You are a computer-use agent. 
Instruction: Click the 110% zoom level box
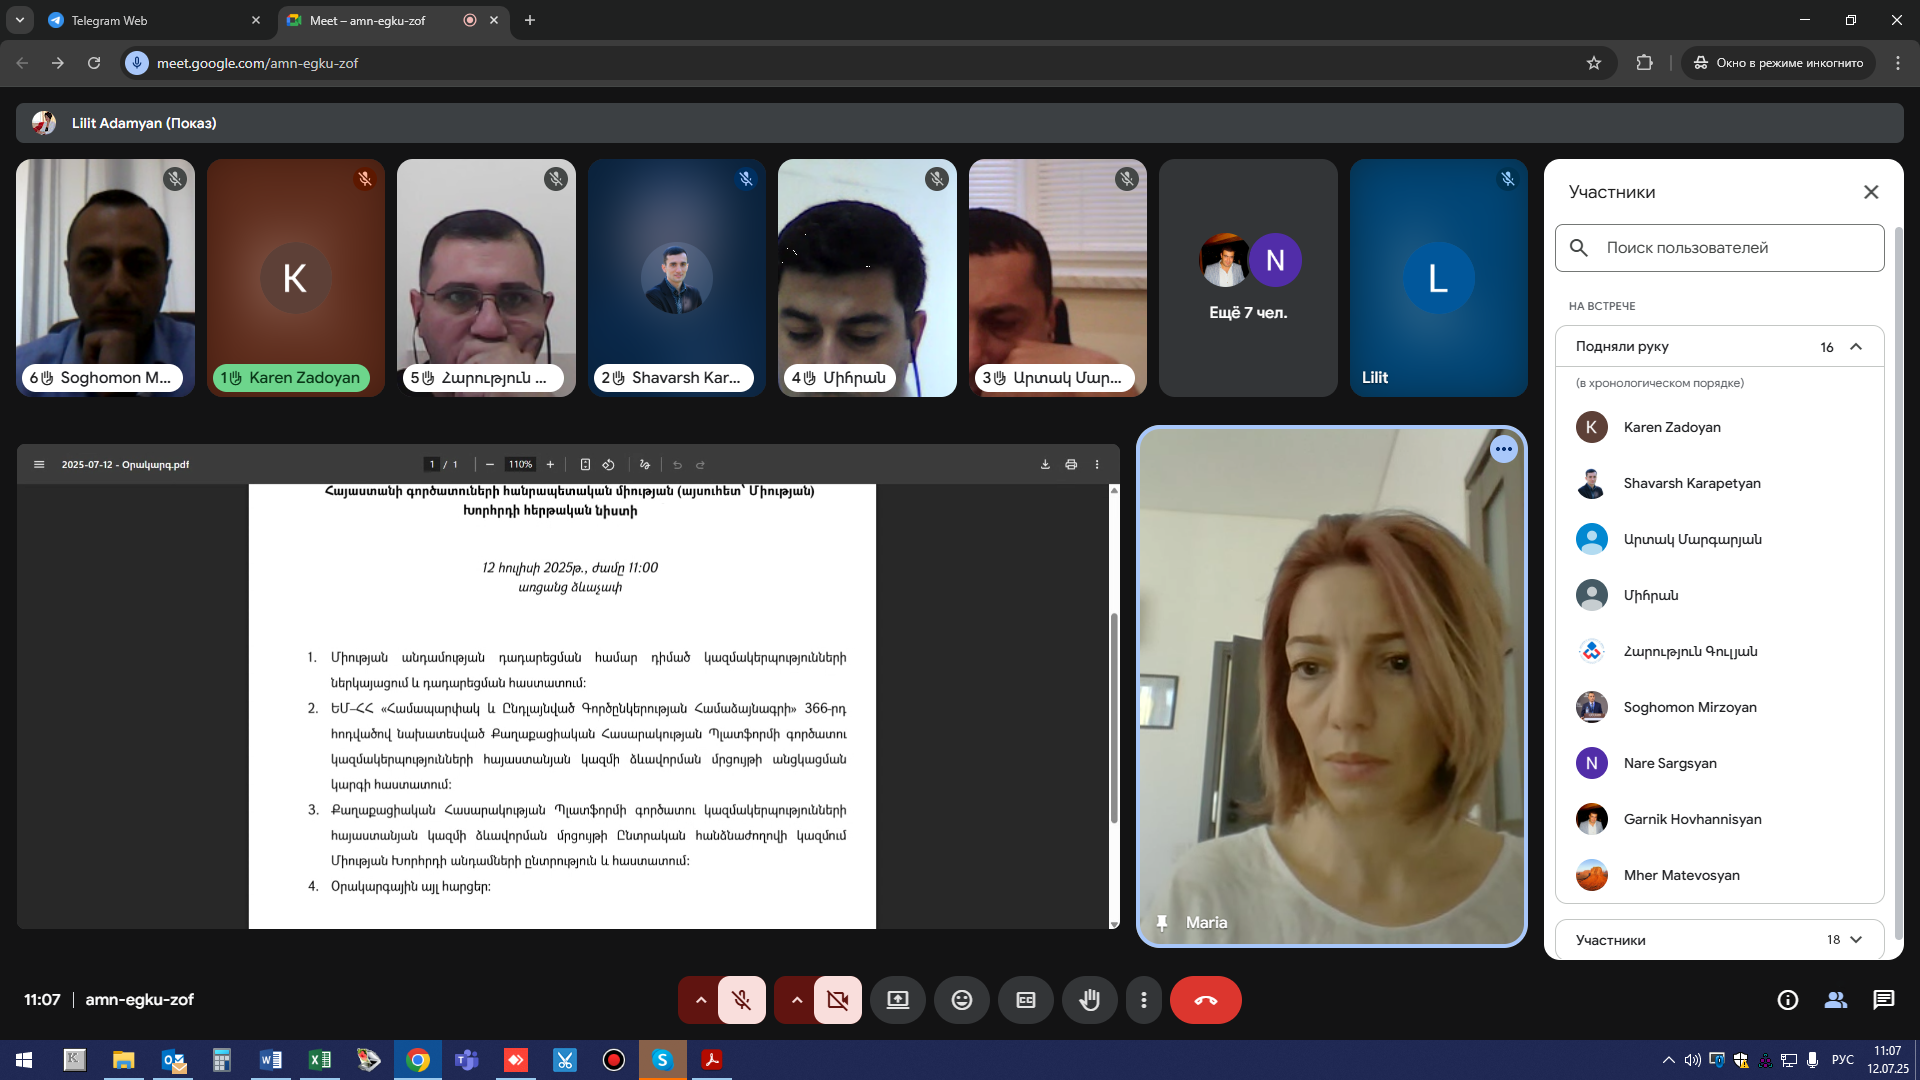pos(520,465)
